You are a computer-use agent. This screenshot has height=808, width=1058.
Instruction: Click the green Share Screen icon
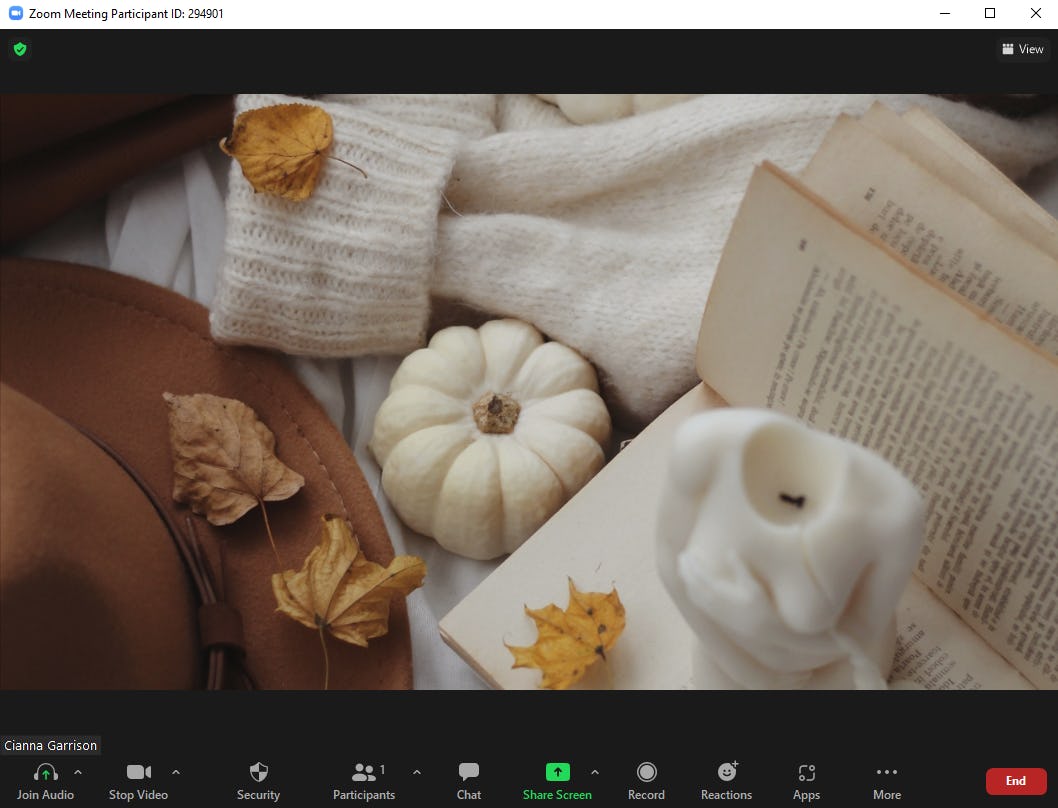point(557,771)
